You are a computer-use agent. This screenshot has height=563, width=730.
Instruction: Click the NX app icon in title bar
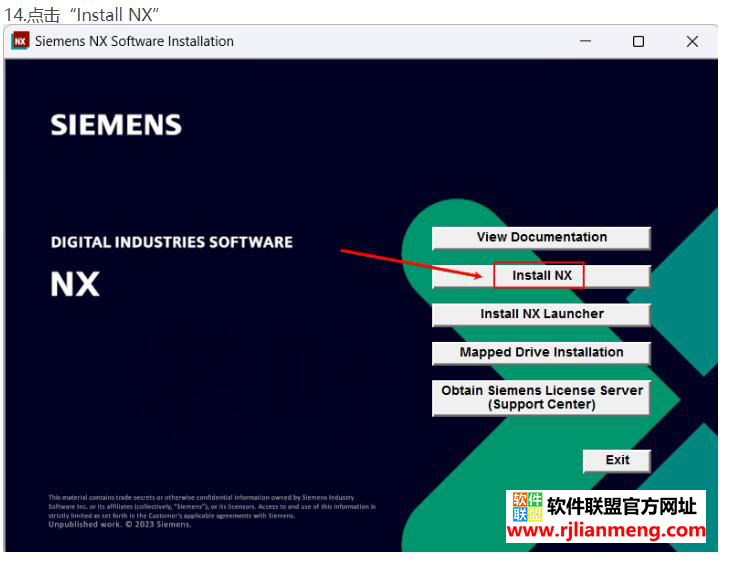pos(21,41)
